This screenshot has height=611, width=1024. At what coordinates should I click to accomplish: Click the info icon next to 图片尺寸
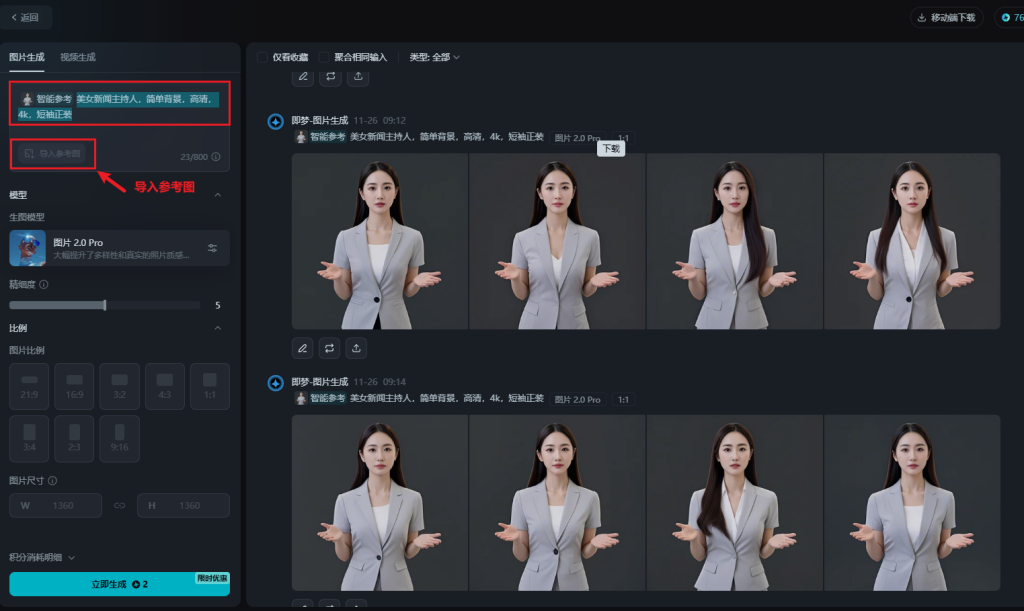[52, 480]
